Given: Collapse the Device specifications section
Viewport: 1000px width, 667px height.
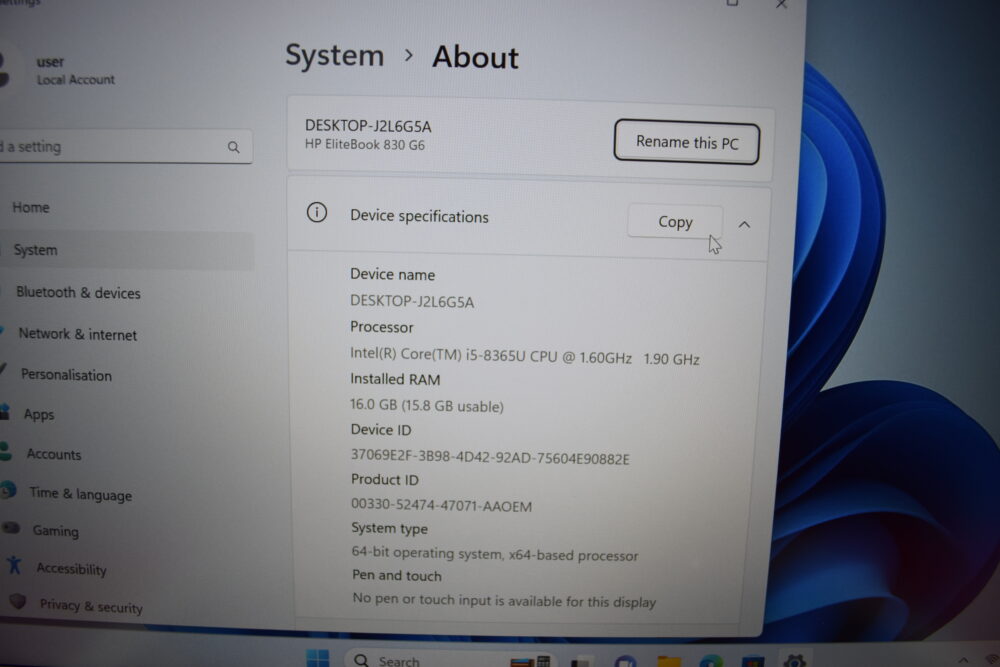Looking at the screenshot, I should click(744, 224).
